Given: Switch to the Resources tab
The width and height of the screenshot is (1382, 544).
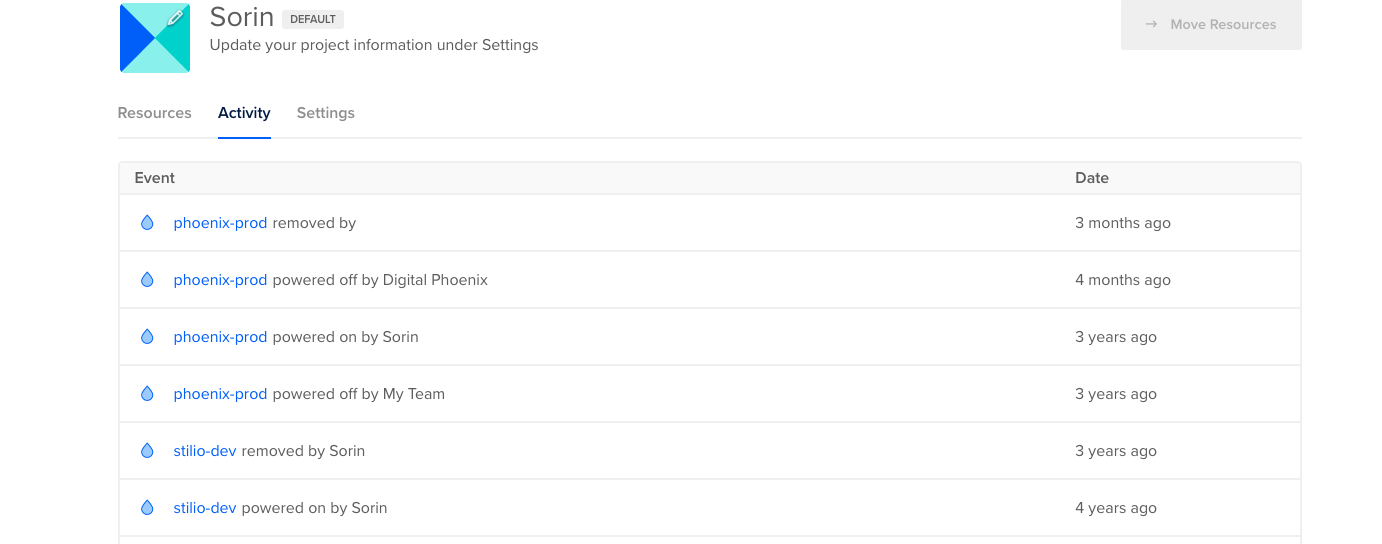Looking at the screenshot, I should point(154,113).
